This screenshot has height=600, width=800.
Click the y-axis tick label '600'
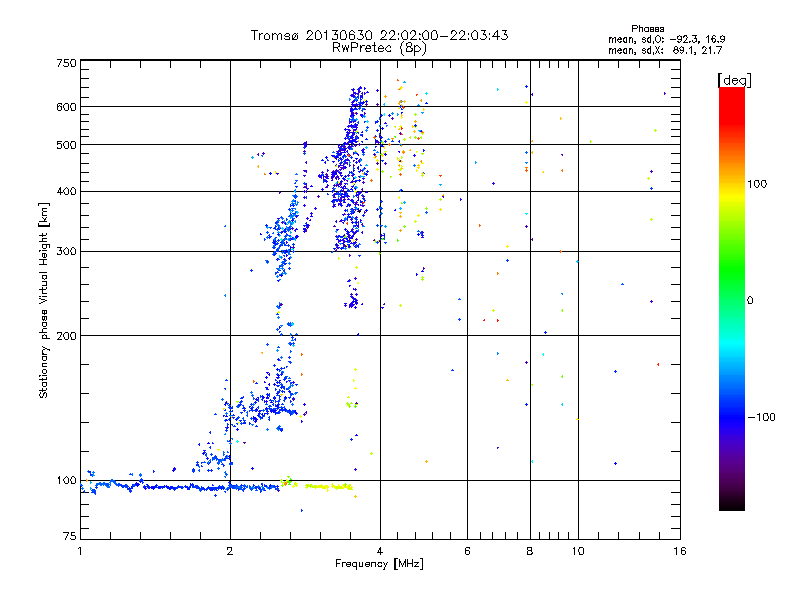tap(66, 107)
